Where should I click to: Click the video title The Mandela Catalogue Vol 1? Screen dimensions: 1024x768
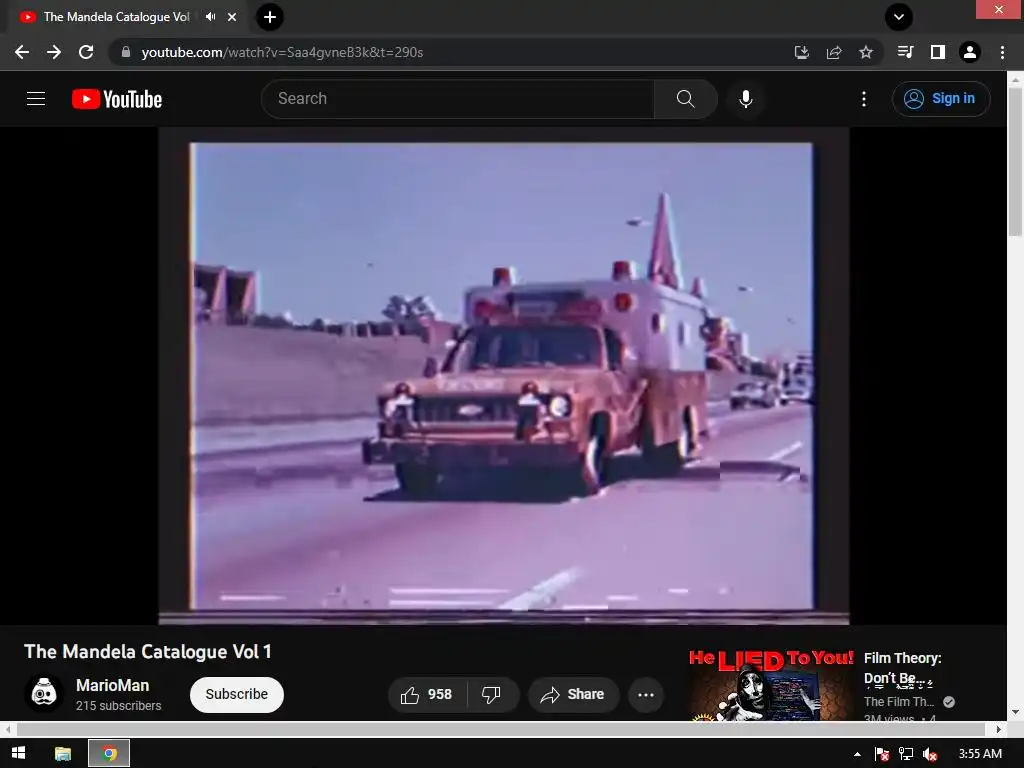[148, 652]
